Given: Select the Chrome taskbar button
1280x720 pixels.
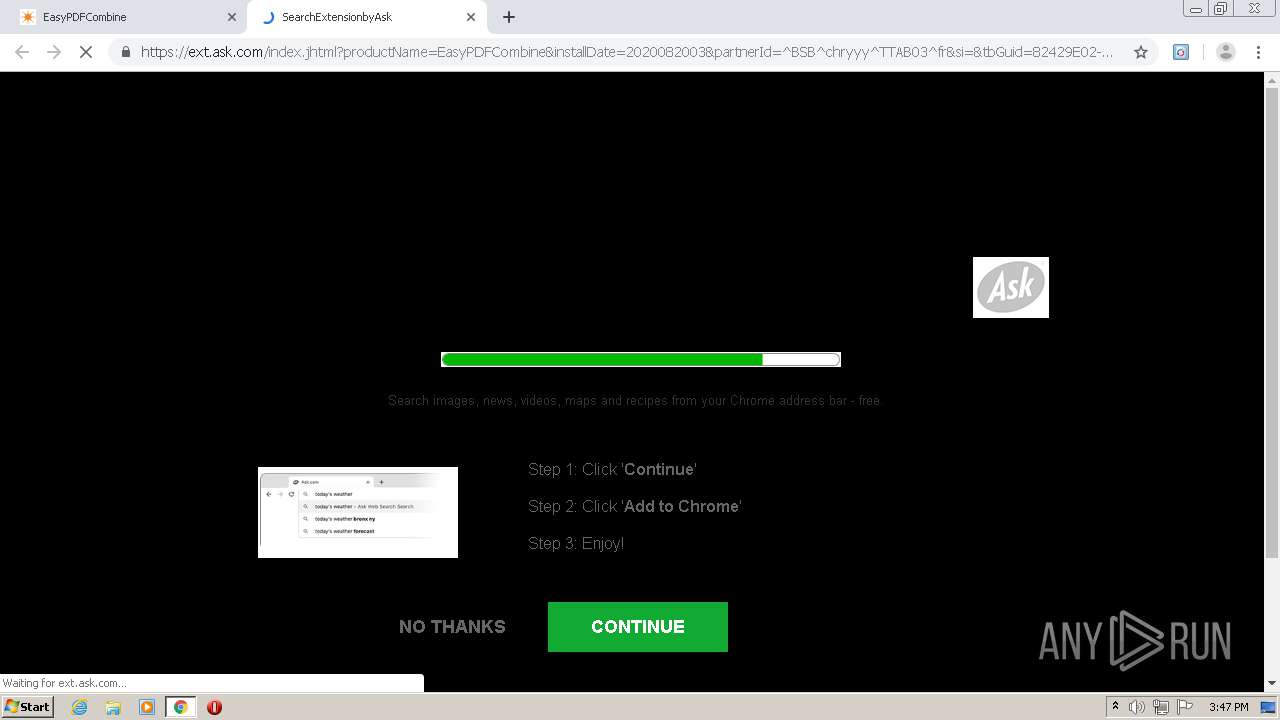Looking at the screenshot, I should click(181, 707).
